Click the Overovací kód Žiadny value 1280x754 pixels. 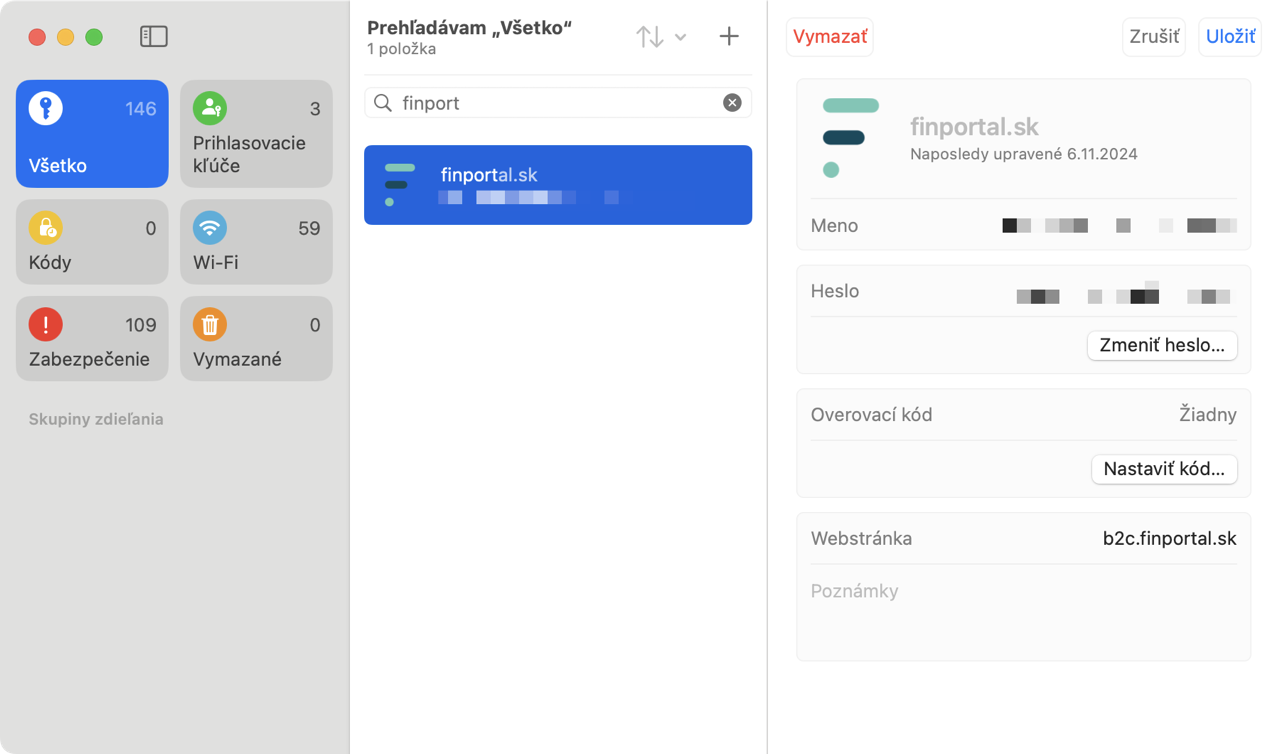point(1207,414)
